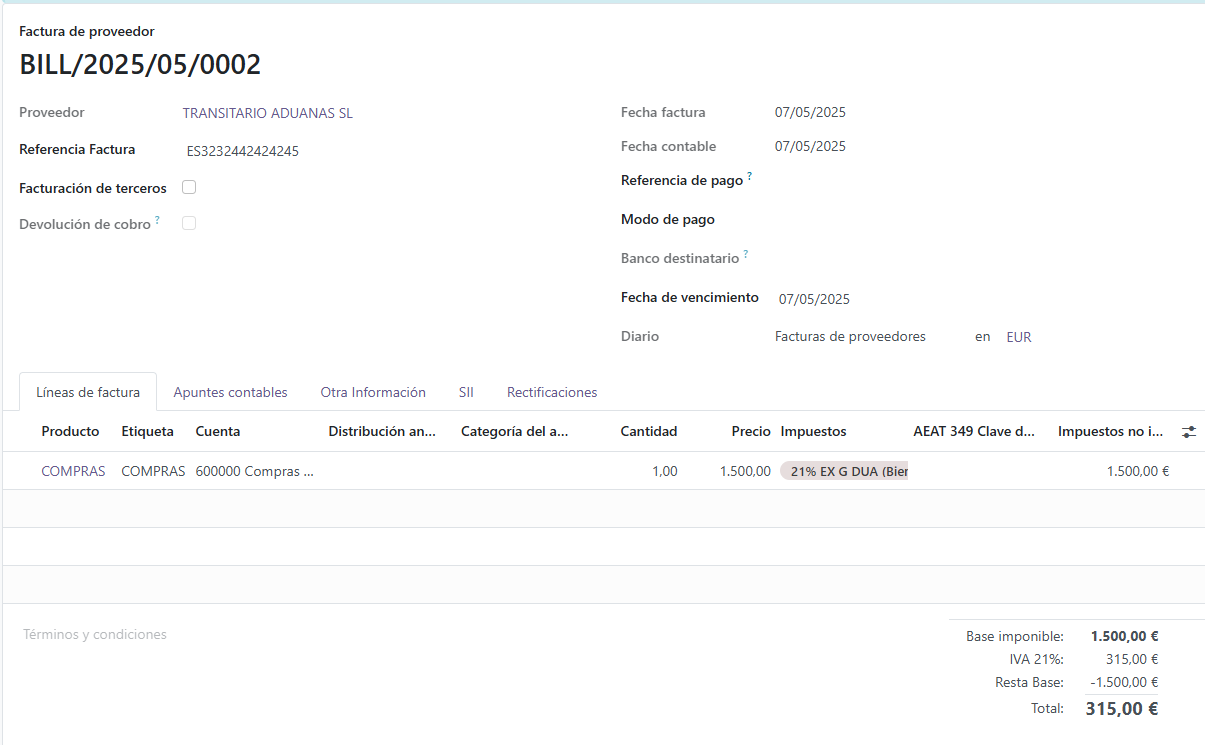The image size is (1205, 745).
Task: Select the SII tab
Action: tap(466, 392)
